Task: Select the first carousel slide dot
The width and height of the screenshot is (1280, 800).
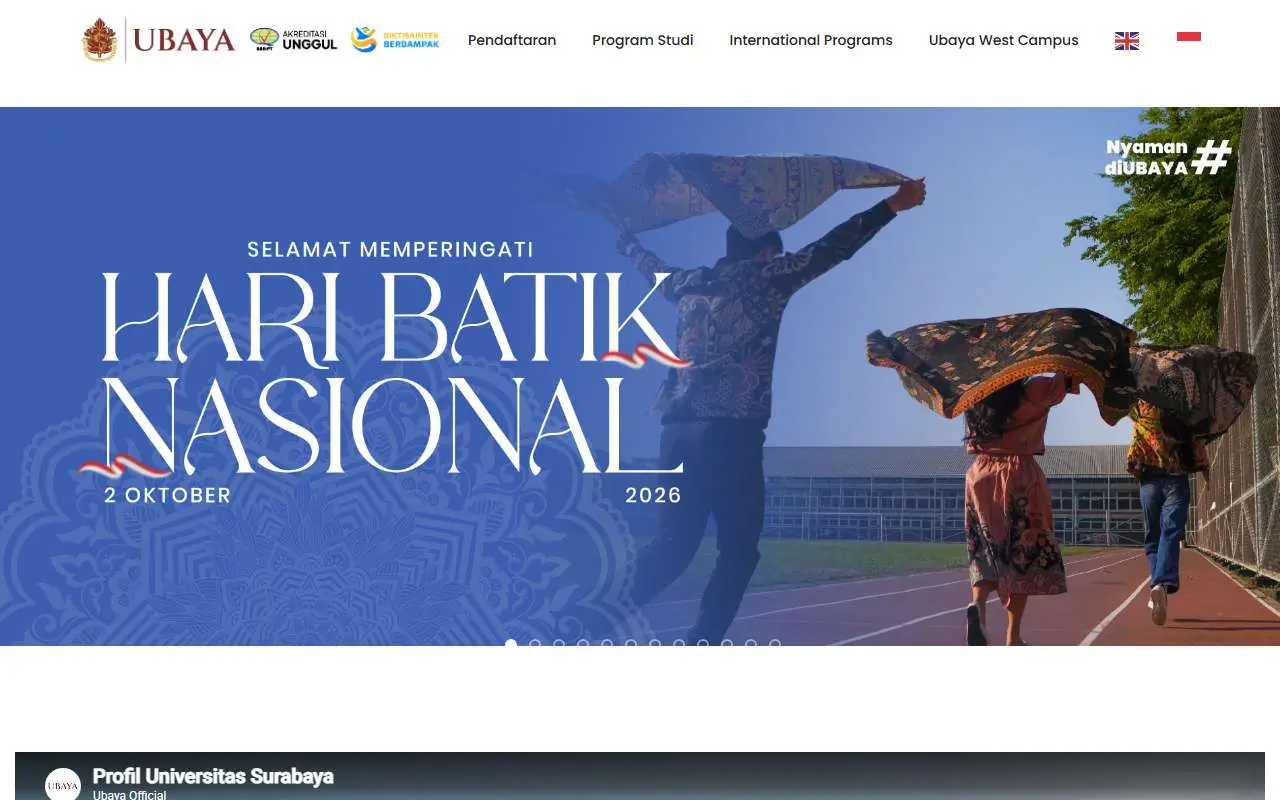Action: point(511,644)
